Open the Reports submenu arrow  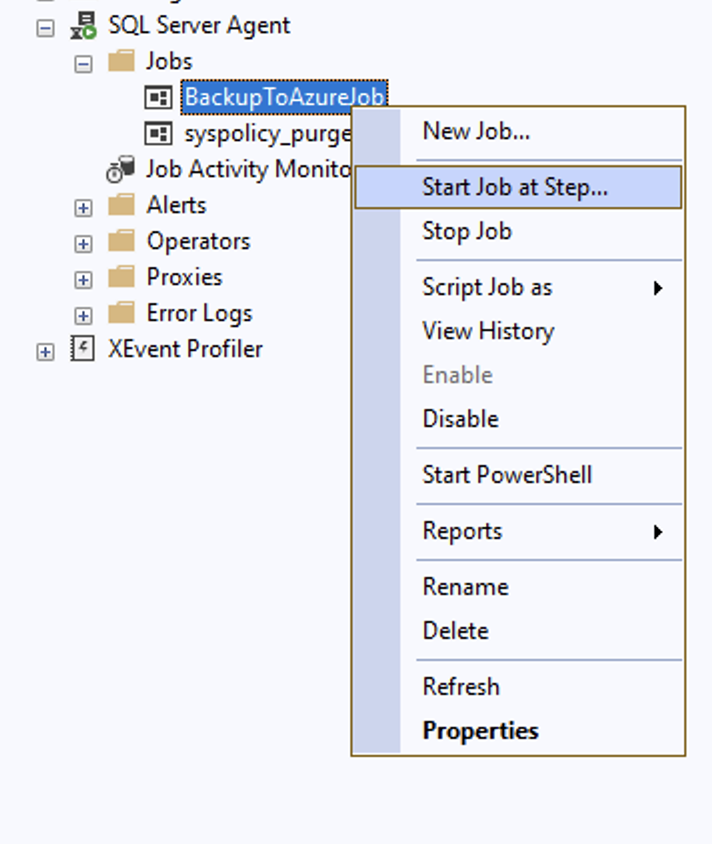click(658, 532)
